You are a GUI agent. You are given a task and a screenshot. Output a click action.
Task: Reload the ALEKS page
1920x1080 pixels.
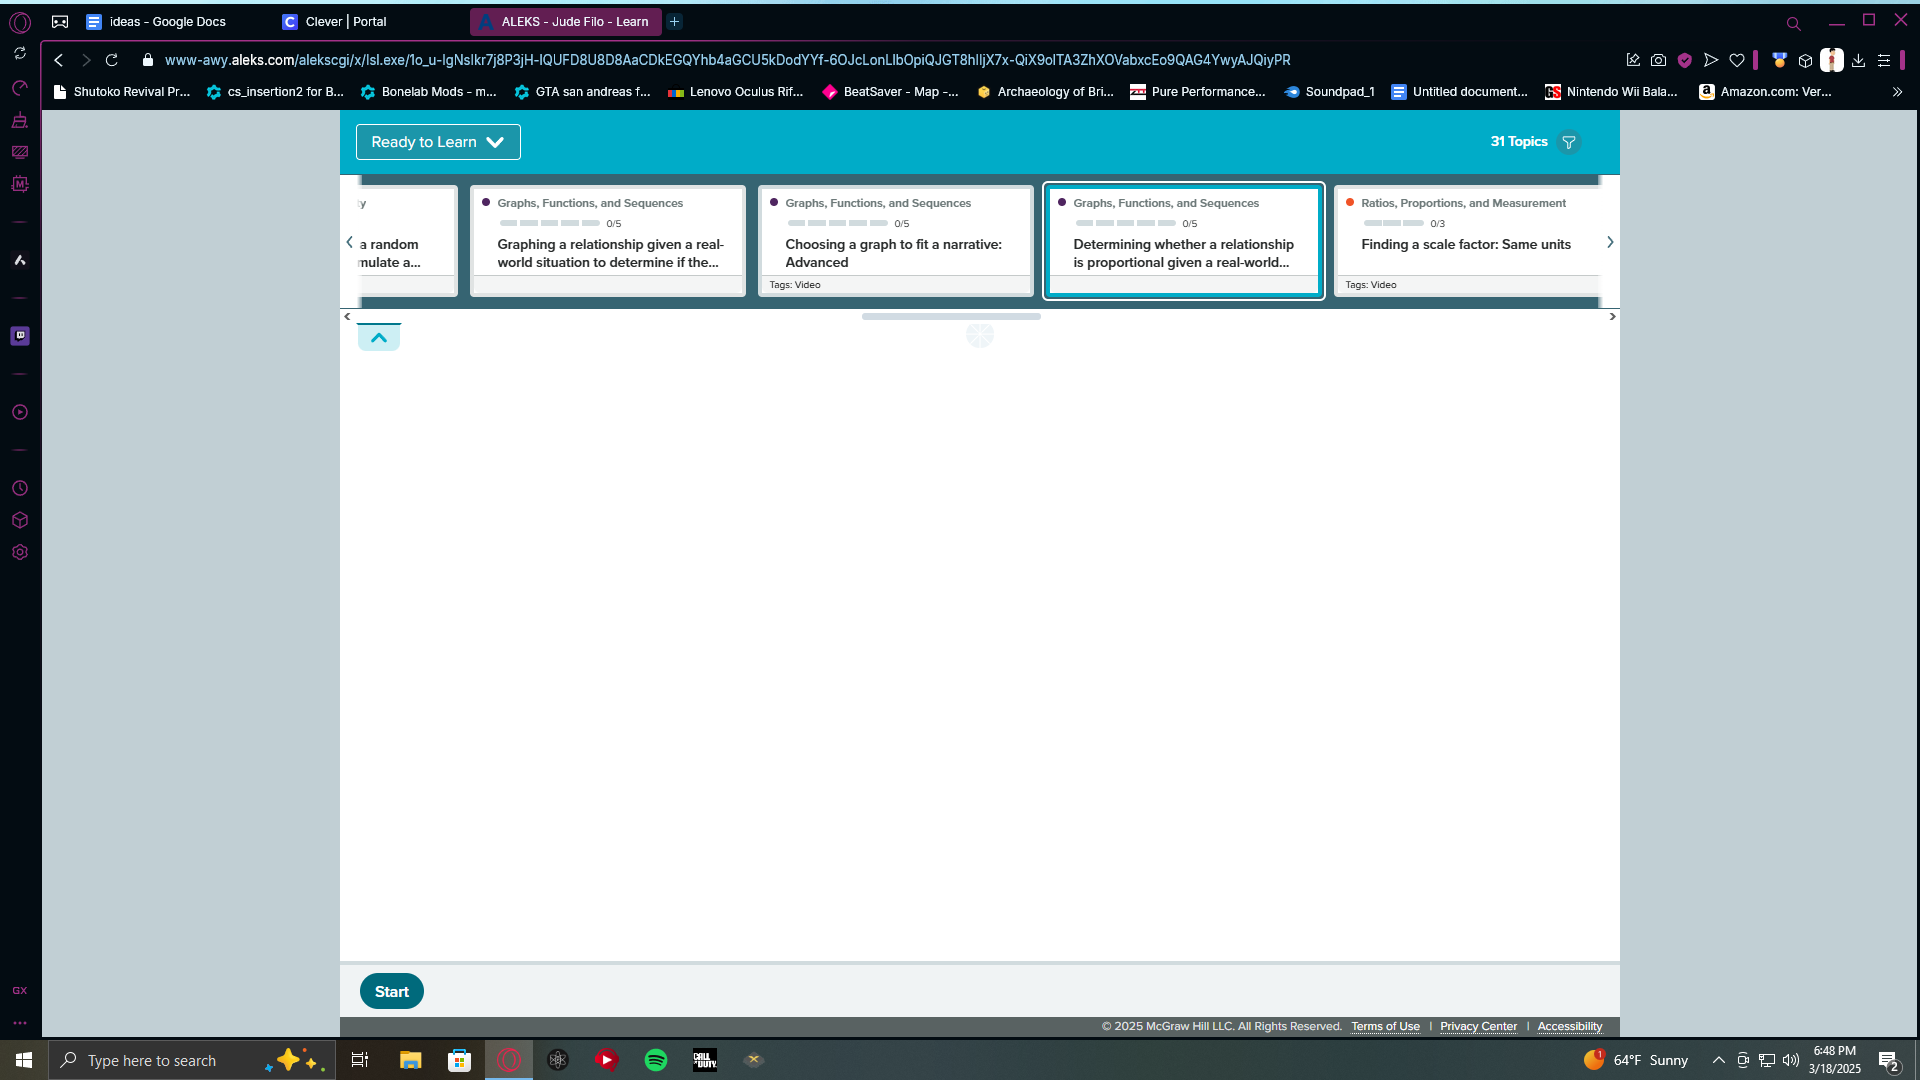point(112,60)
